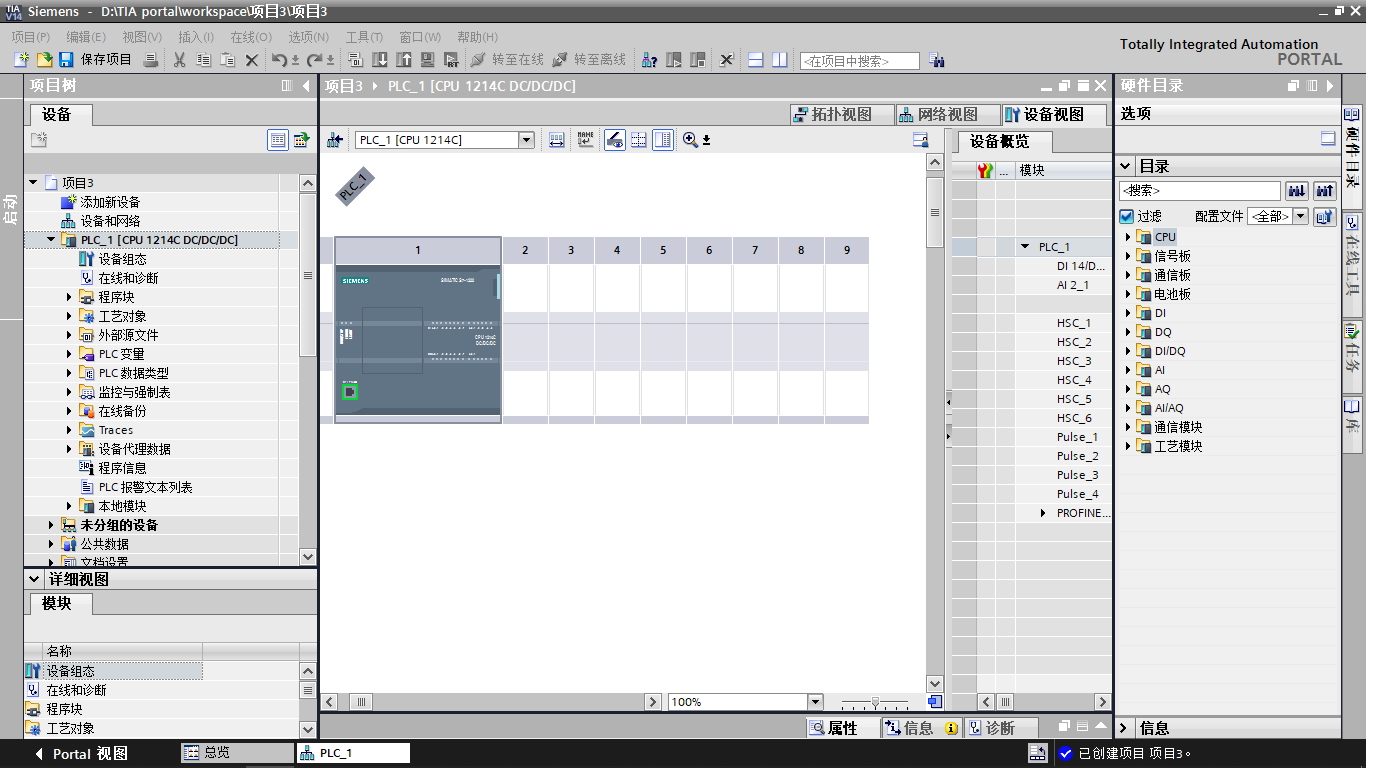
Task: Click the Device configuration icon in tree
Action: 87,259
